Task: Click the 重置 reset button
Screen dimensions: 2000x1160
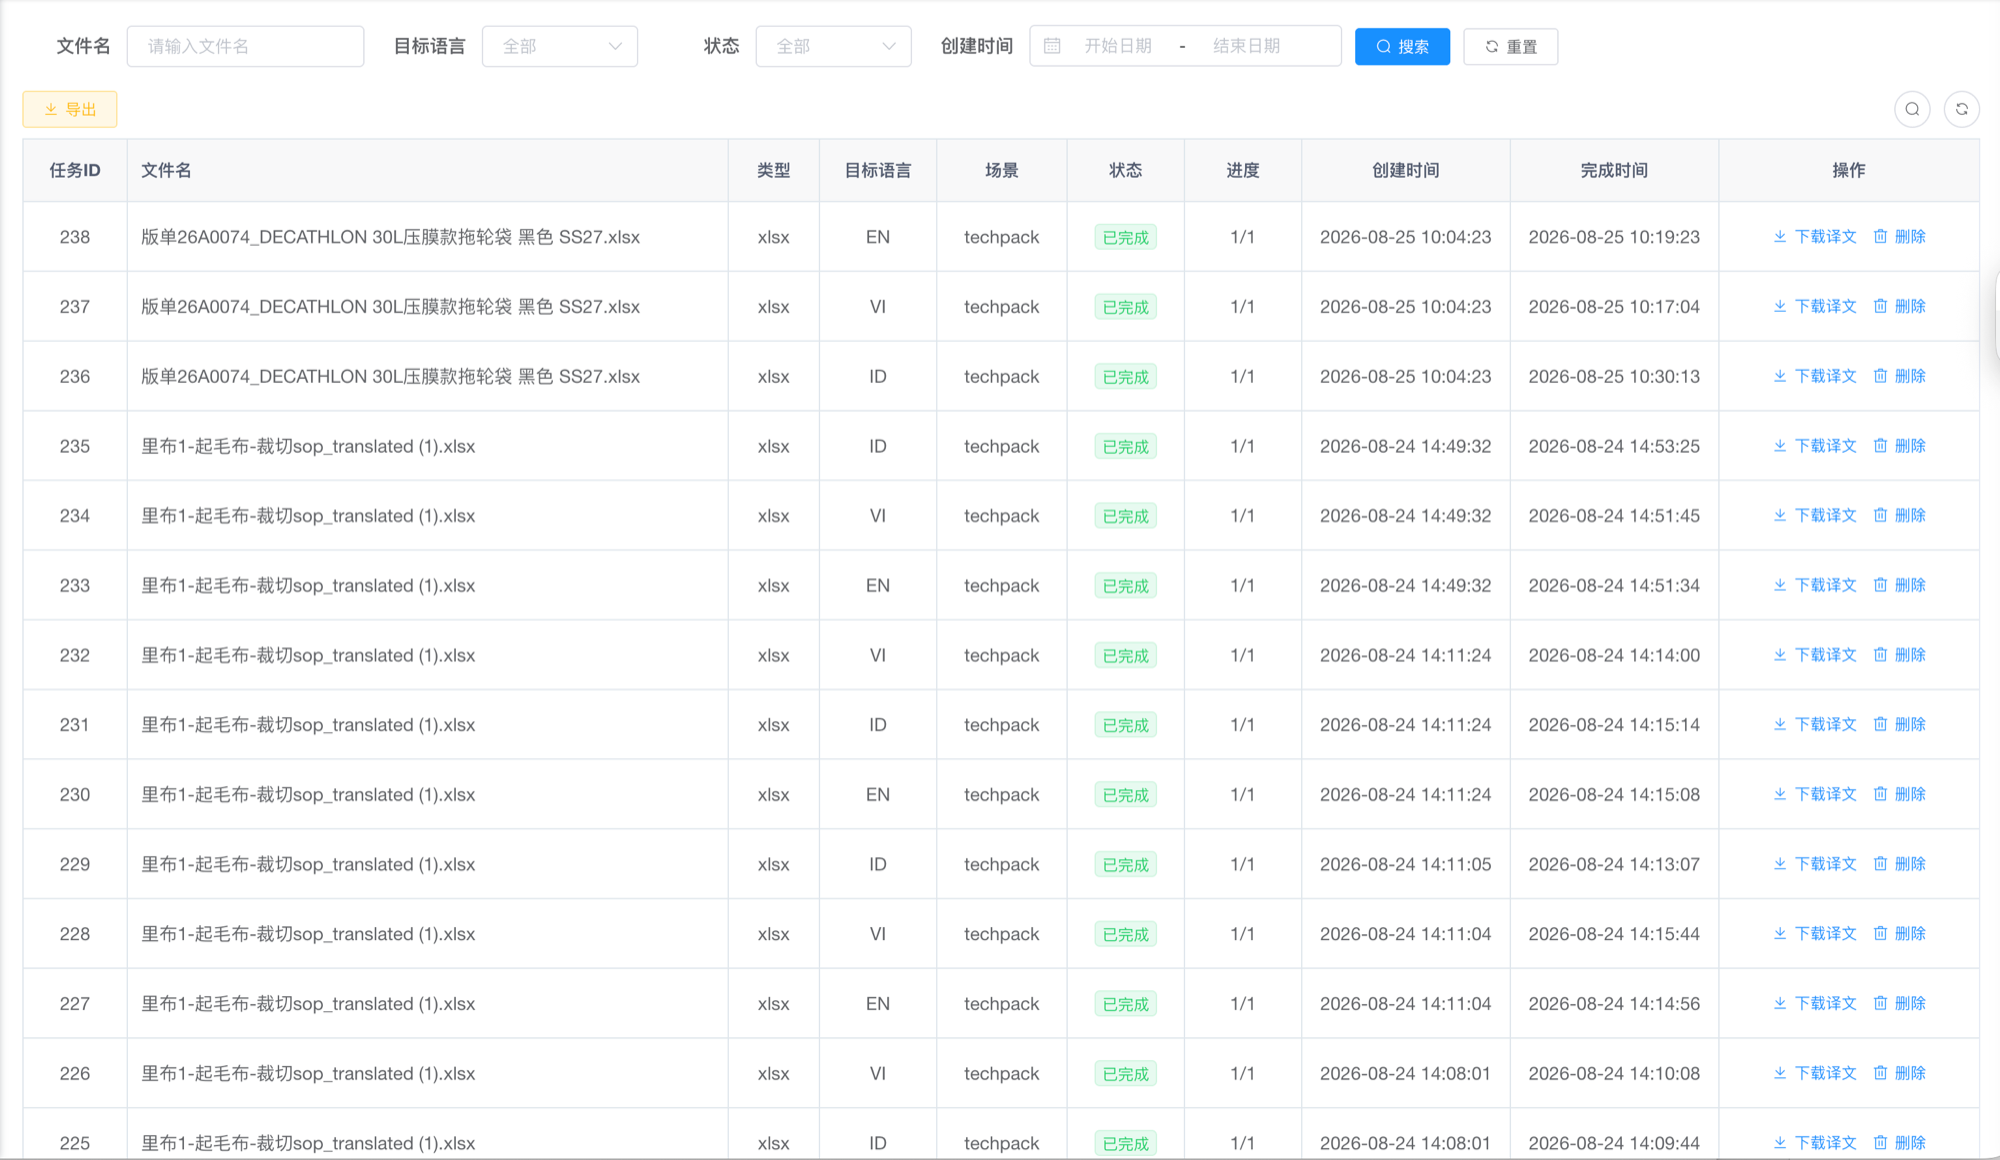Action: tap(1510, 46)
